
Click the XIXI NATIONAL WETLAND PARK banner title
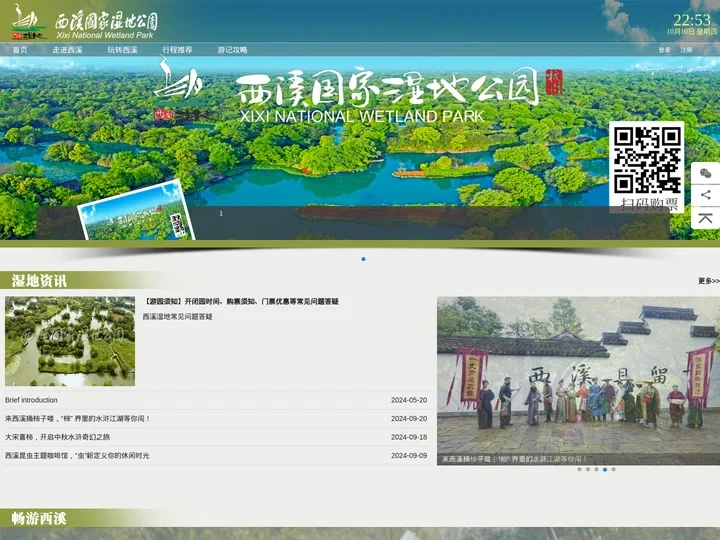tap(362, 116)
